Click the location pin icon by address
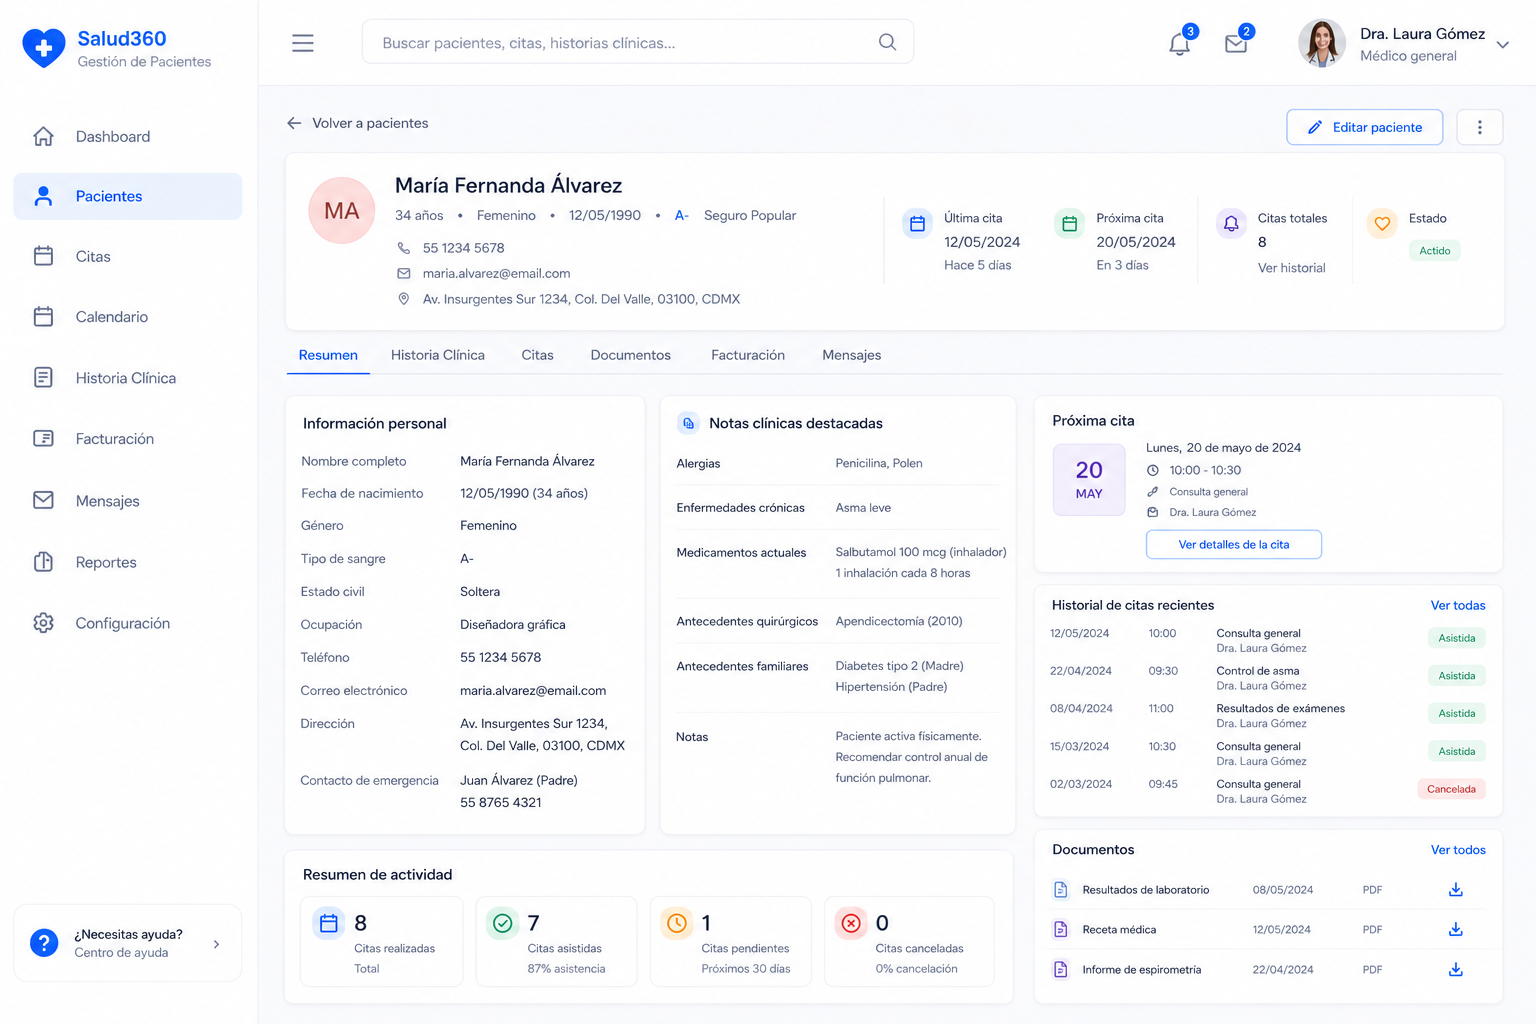This screenshot has width=1536, height=1024. point(404,299)
